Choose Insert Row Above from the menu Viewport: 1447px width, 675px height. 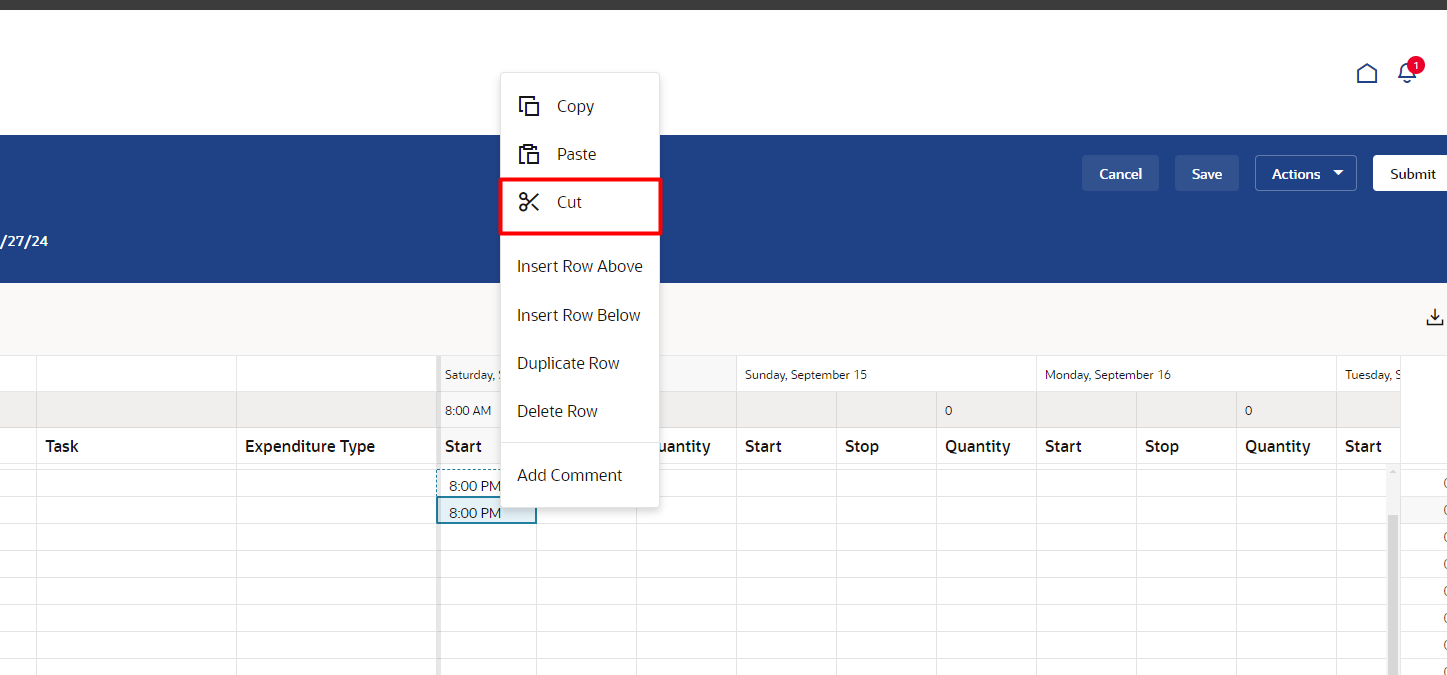579,266
